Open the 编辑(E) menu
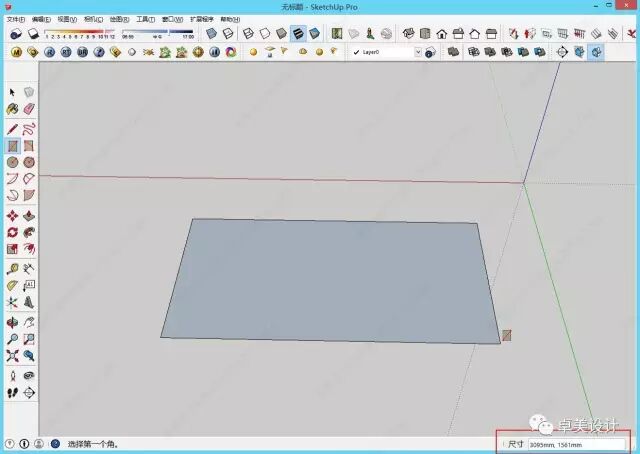Screen dimensions: 640x454 click(x=41, y=19)
